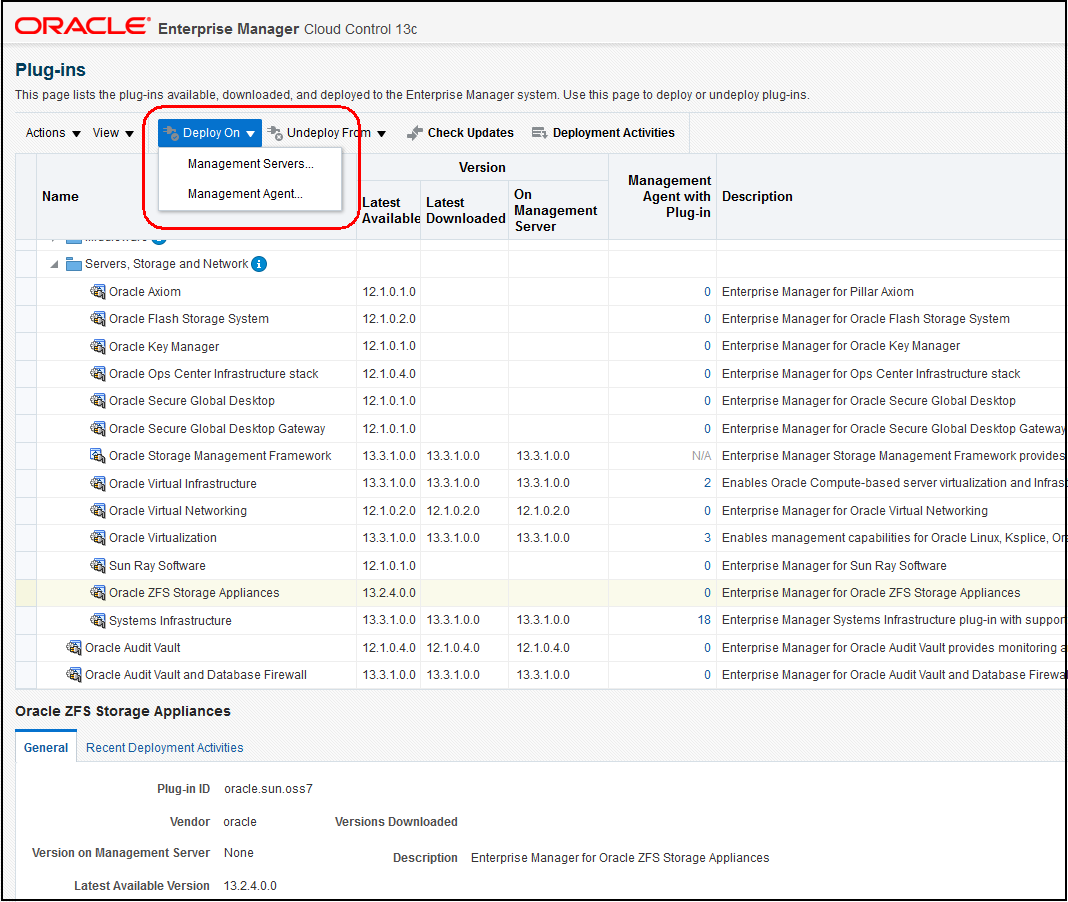The height and width of the screenshot is (902, 1068).
Task: Switch to the General tab
Action: point(46,747)
